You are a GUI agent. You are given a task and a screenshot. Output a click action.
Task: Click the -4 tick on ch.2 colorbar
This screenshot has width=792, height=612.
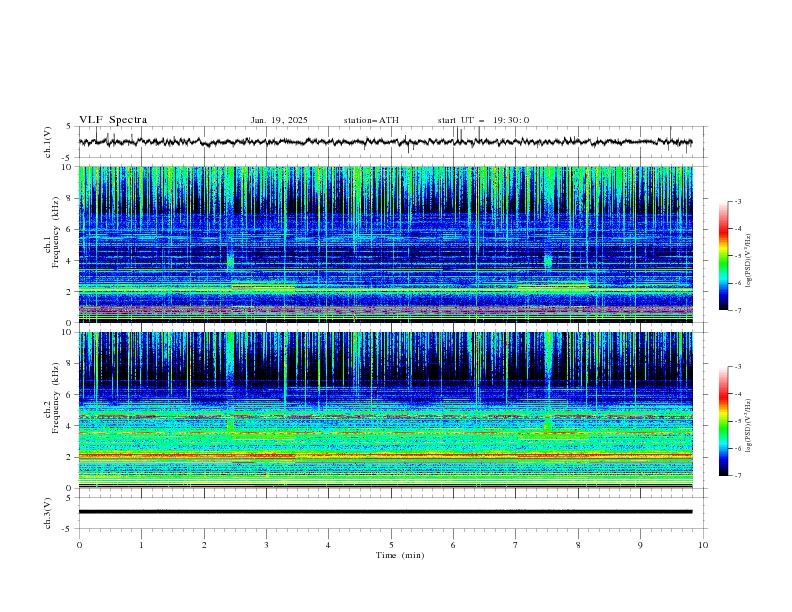click(x=737, y=394)
